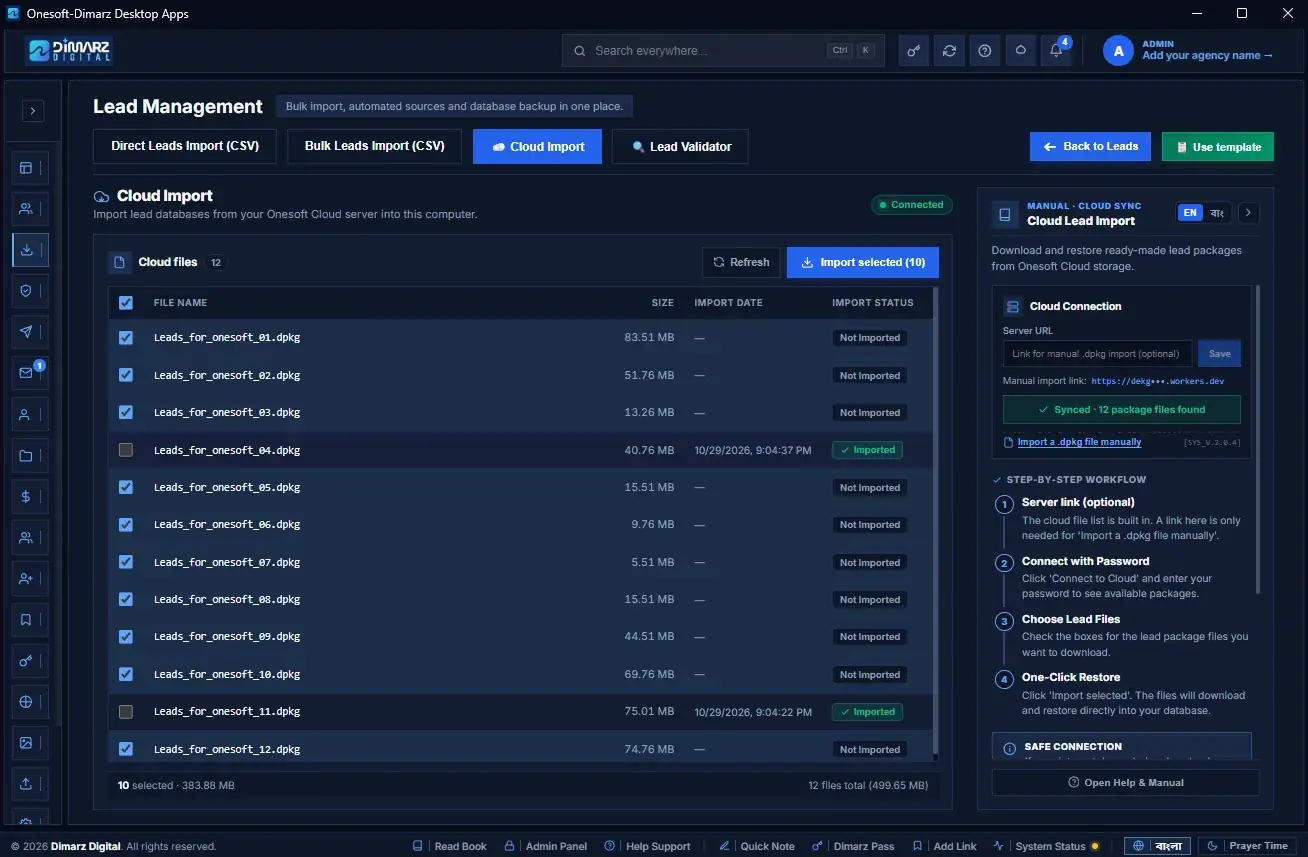Image resolution: width=1308 pixels, height=857 pixels.
Task: Open Prayer Time in status bar
Action: click(1249, 846)
